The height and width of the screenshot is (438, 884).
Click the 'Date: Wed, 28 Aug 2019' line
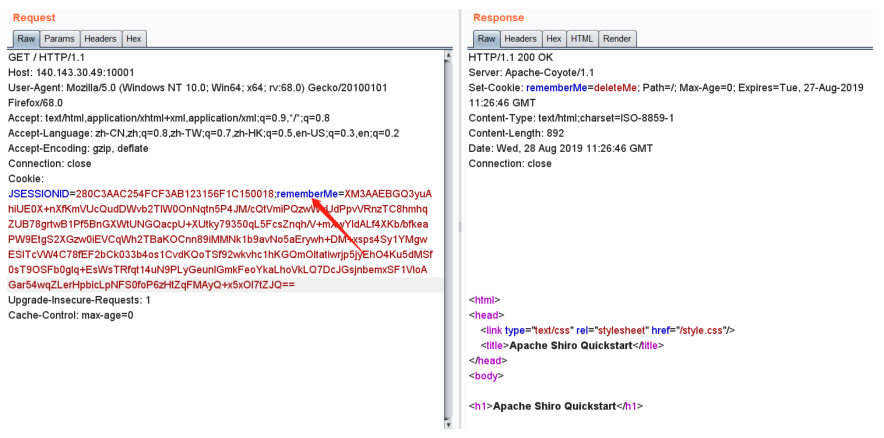pyautogui.click(x=561, y=149)
